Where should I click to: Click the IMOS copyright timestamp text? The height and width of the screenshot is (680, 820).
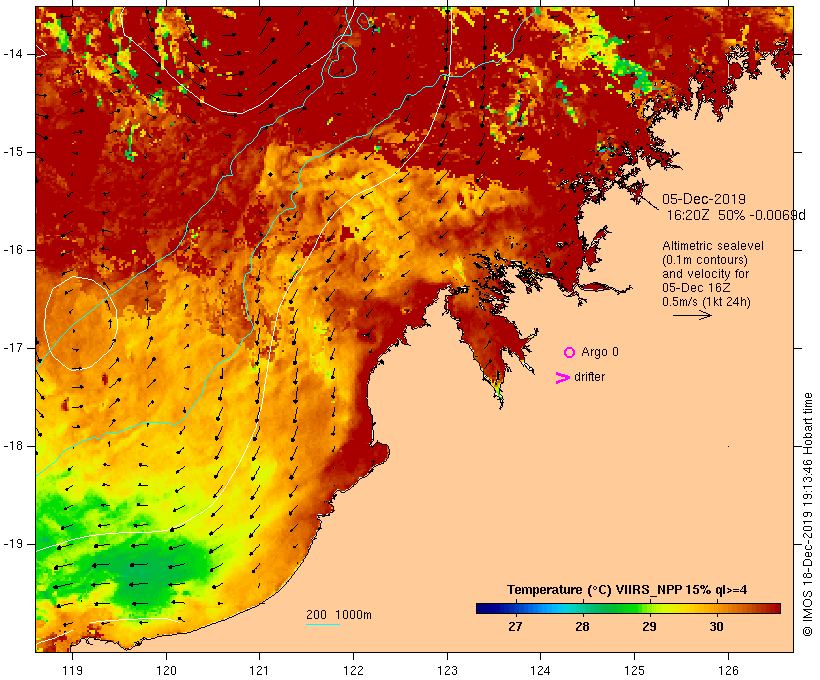(807, 515)
